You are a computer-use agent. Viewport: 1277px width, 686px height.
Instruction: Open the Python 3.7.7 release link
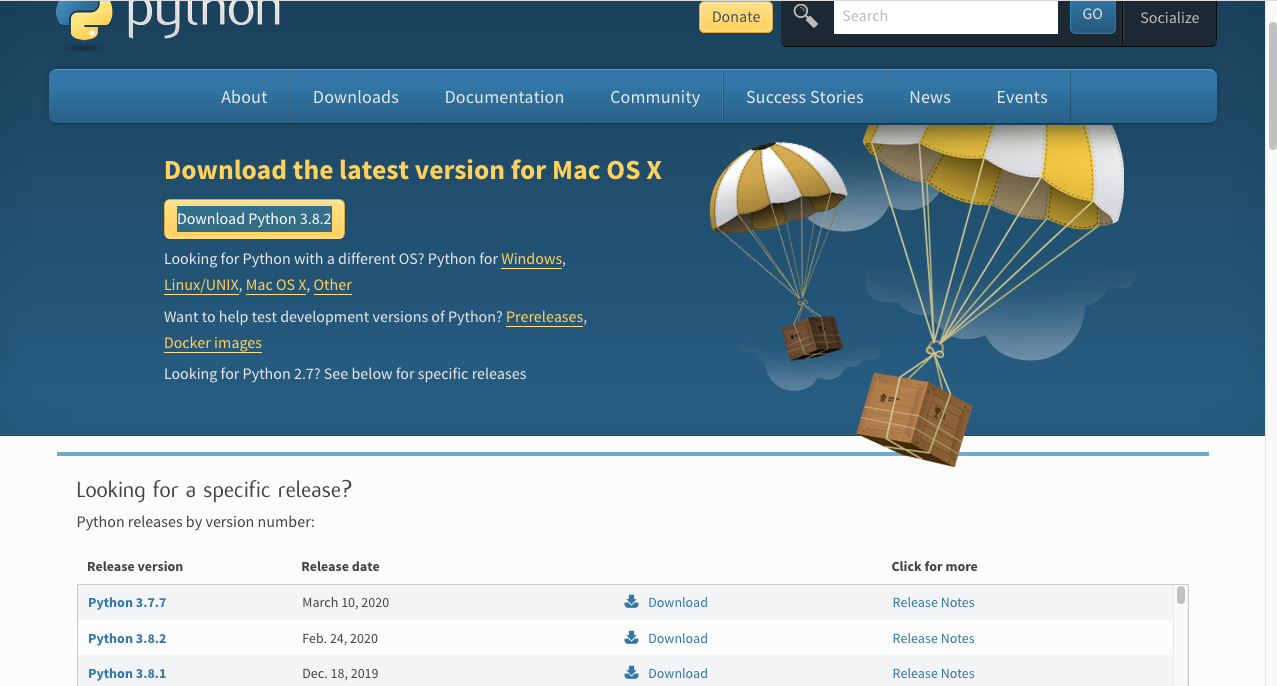point(127,602)
